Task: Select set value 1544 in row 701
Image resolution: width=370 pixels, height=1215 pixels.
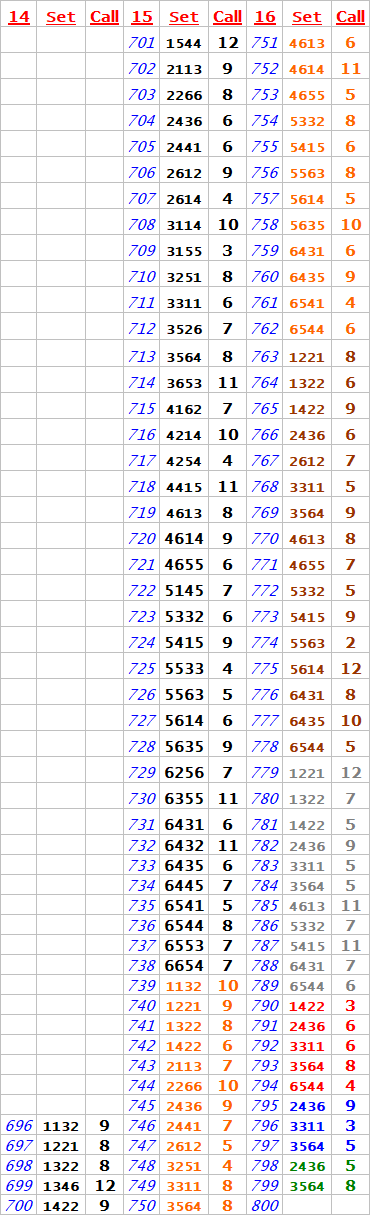Action: [183, 43]
